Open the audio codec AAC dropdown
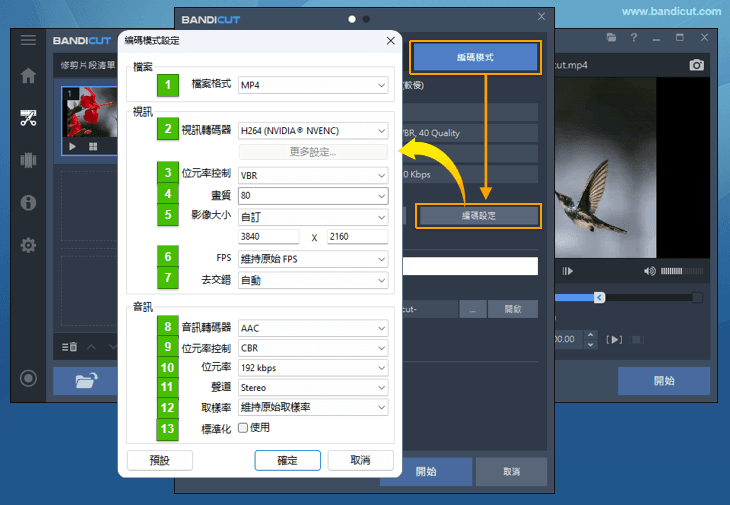The height and width of the screenshot is (505, 730). coord(313,328)
